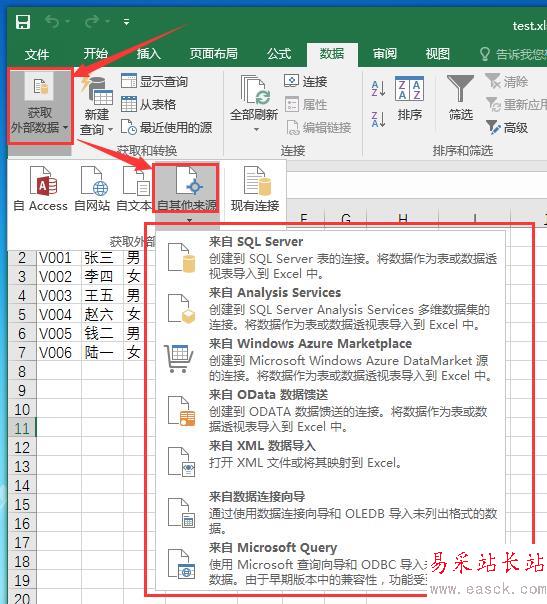Screen dimensions: 547x604
Task: Click the 自网站 import icon
Action: click(x=92, y=189)
